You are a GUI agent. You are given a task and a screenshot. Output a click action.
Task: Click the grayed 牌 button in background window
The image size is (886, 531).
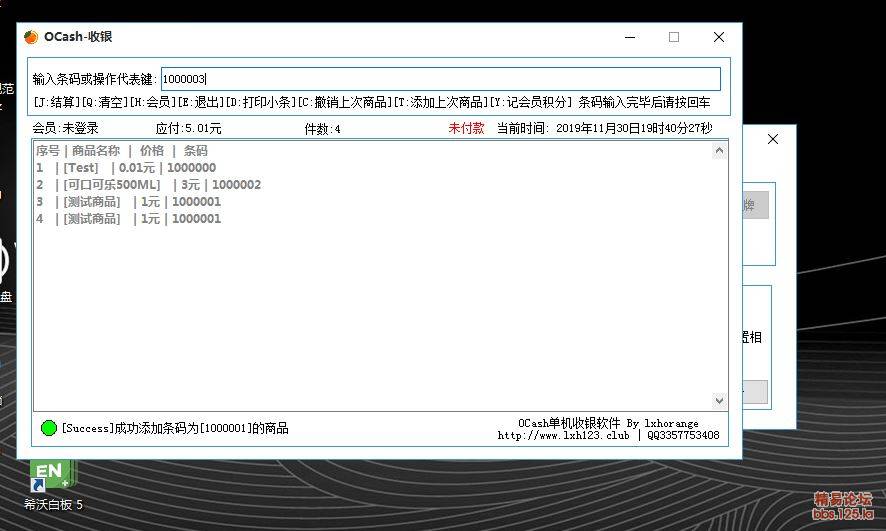click(x=755, y=205)
